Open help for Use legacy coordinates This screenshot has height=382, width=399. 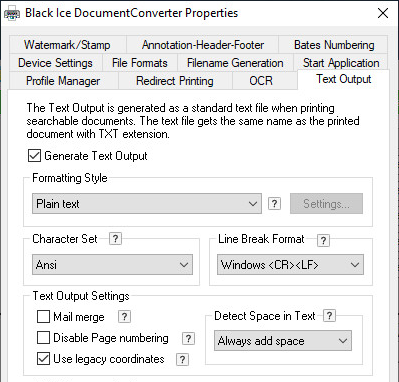pyautogui.click(x=182, y=359)
